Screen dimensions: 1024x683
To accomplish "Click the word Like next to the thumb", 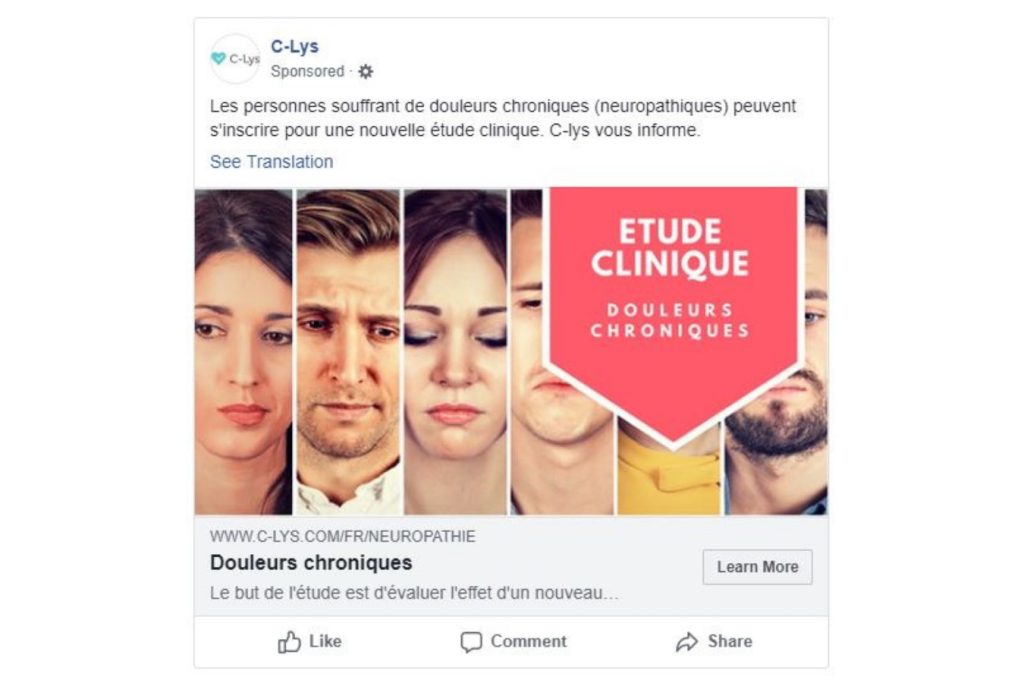I will pos(325,641).
